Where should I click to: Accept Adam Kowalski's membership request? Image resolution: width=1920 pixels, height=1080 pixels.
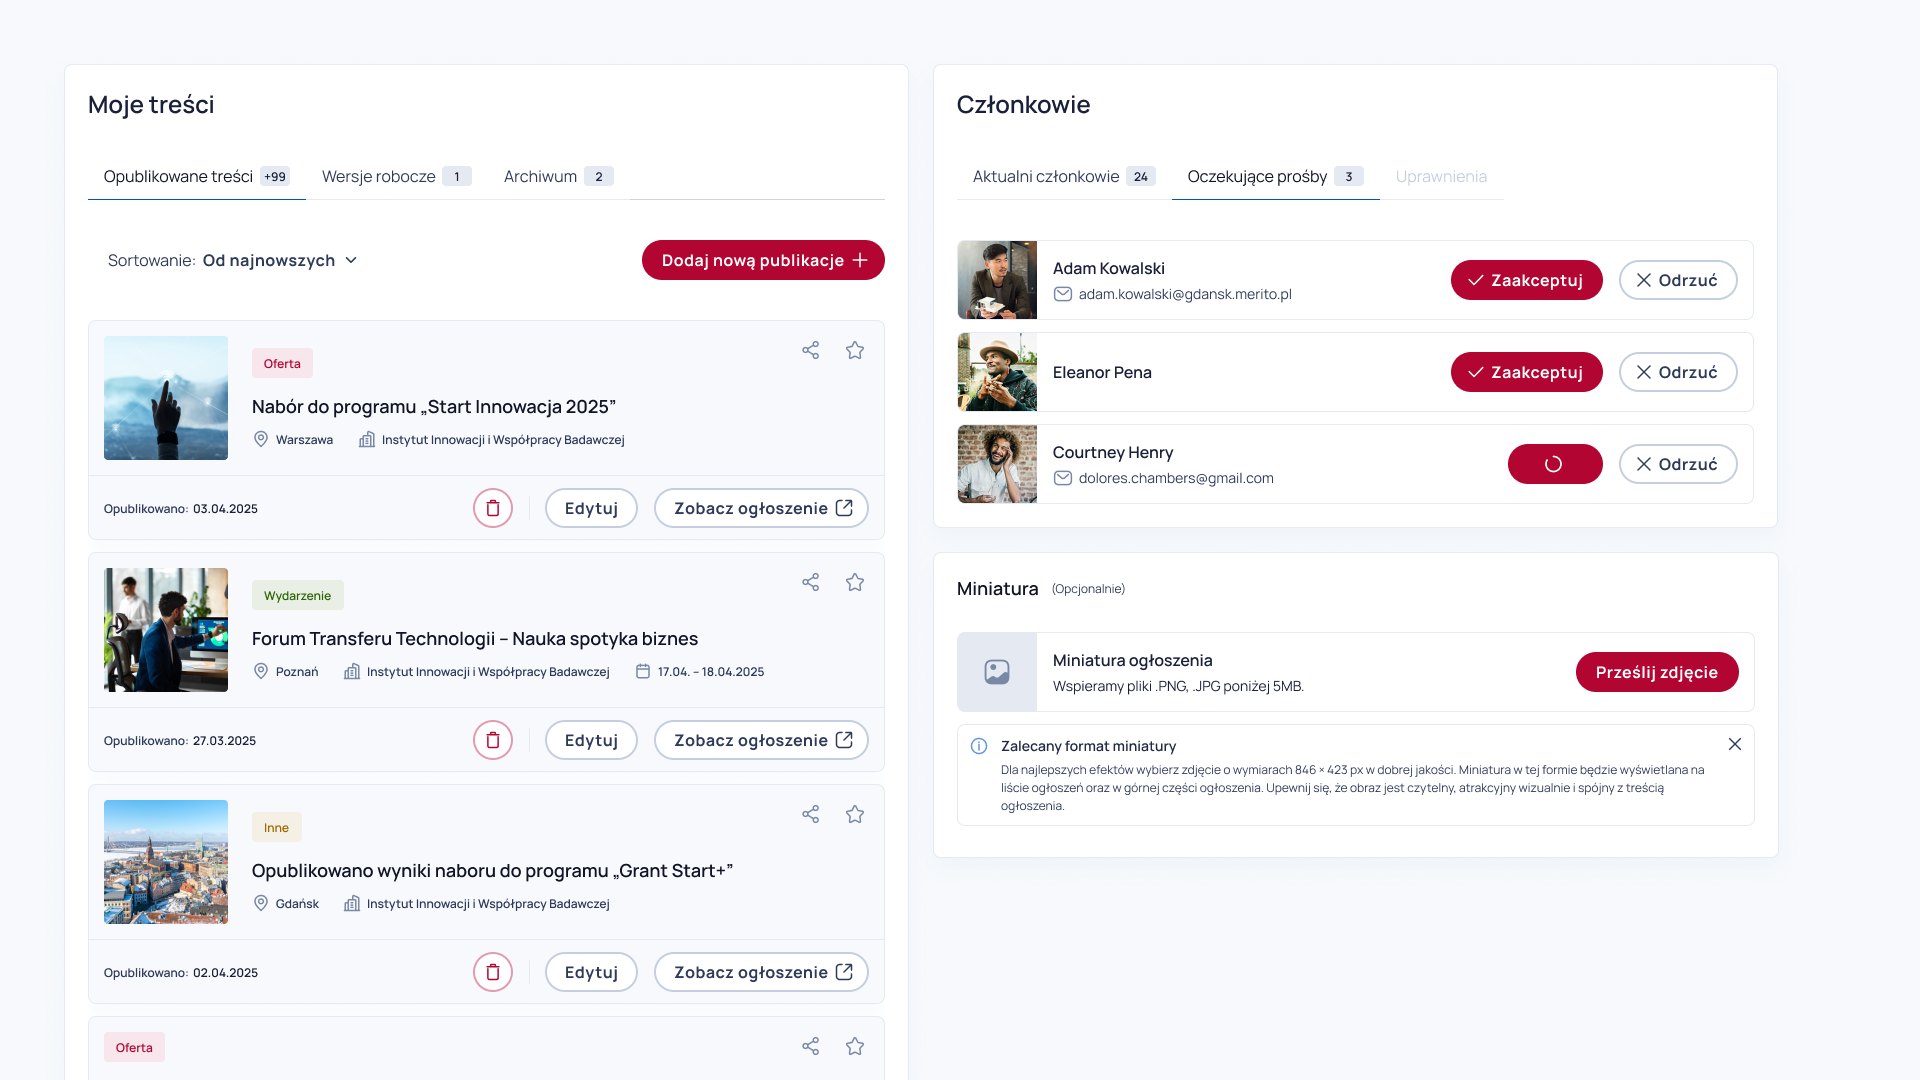[x=1526, y=280]
